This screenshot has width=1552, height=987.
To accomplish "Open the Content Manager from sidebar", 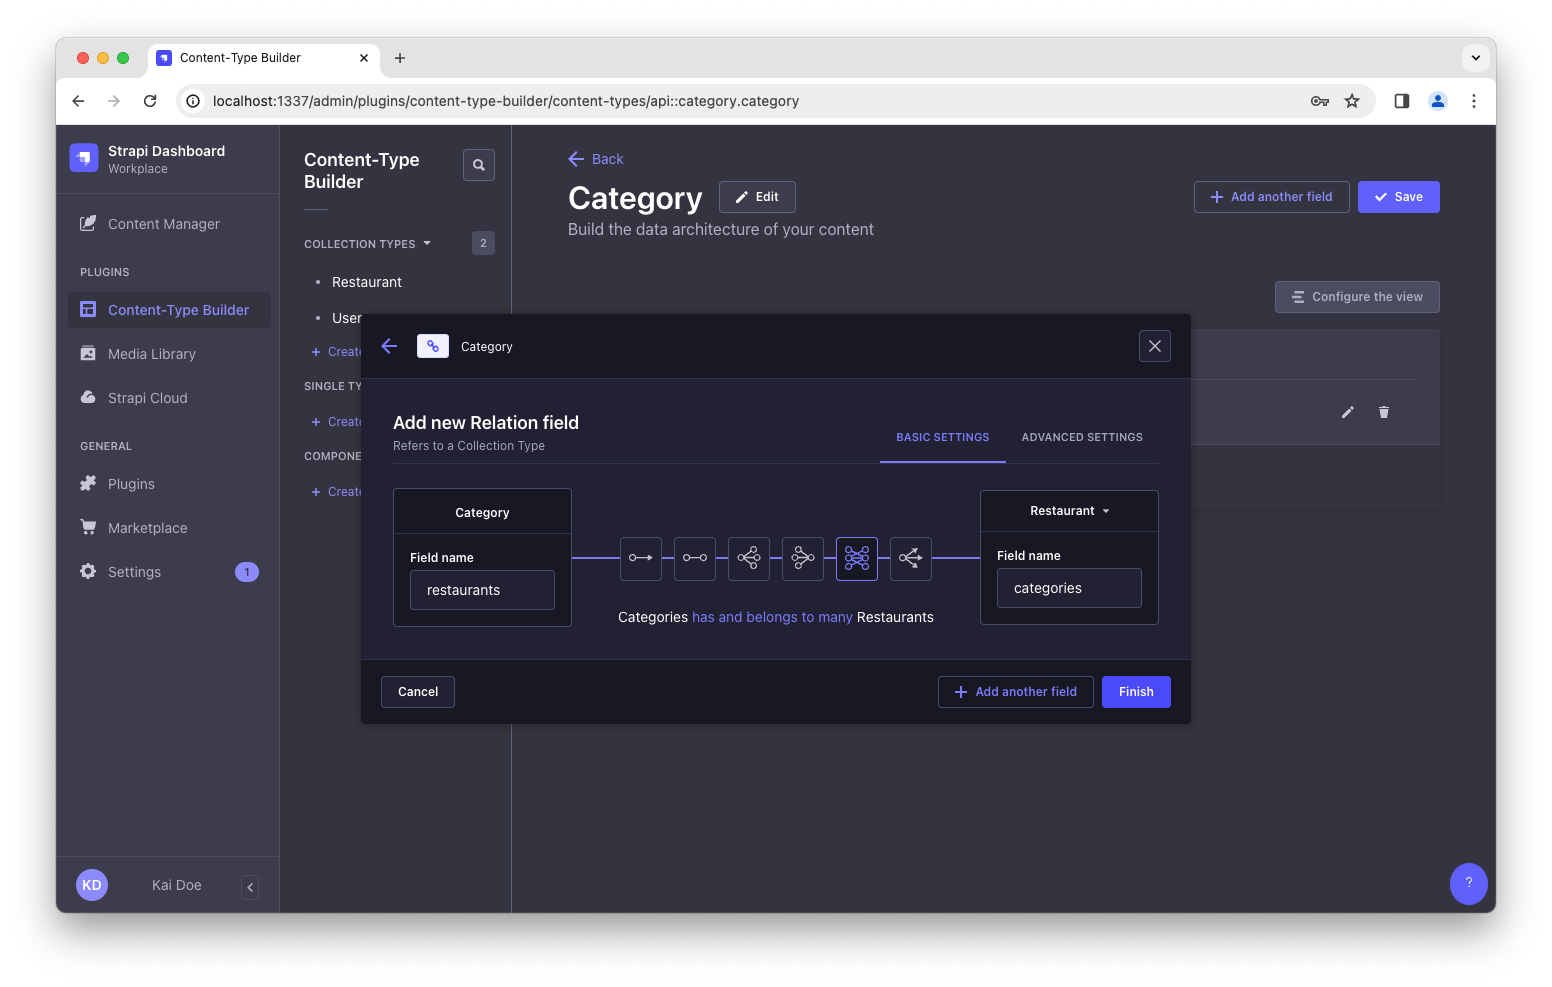I will click(x=163, y=223).
